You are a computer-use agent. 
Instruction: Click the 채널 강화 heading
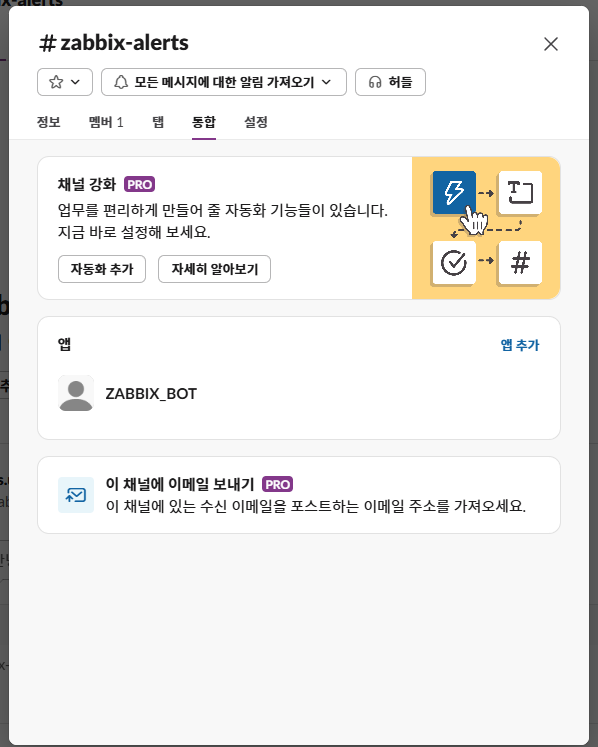87,184
